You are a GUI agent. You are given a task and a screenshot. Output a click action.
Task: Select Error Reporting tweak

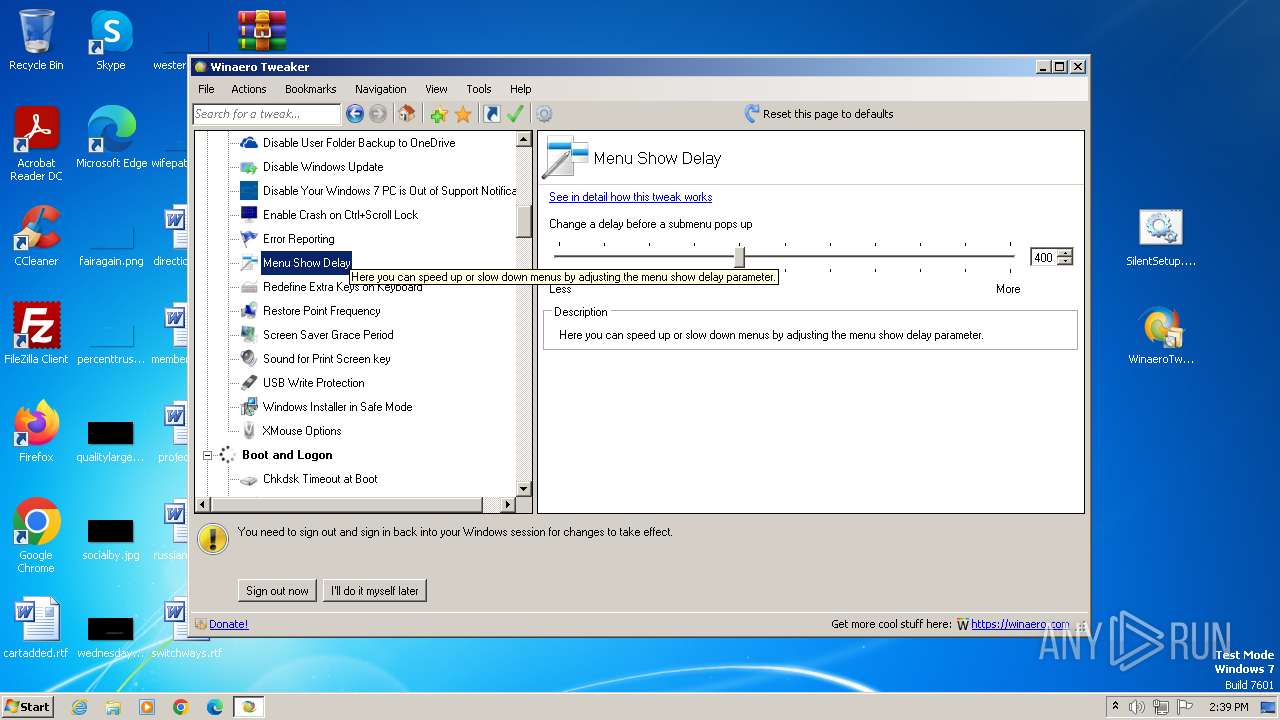click(298, 239)
